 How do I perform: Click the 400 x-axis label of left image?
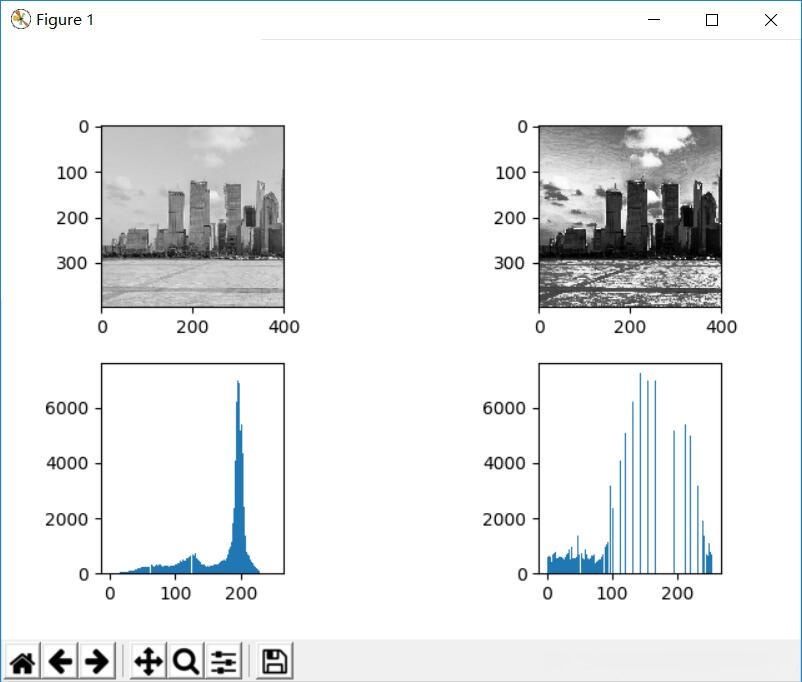[x=284, y=327]
